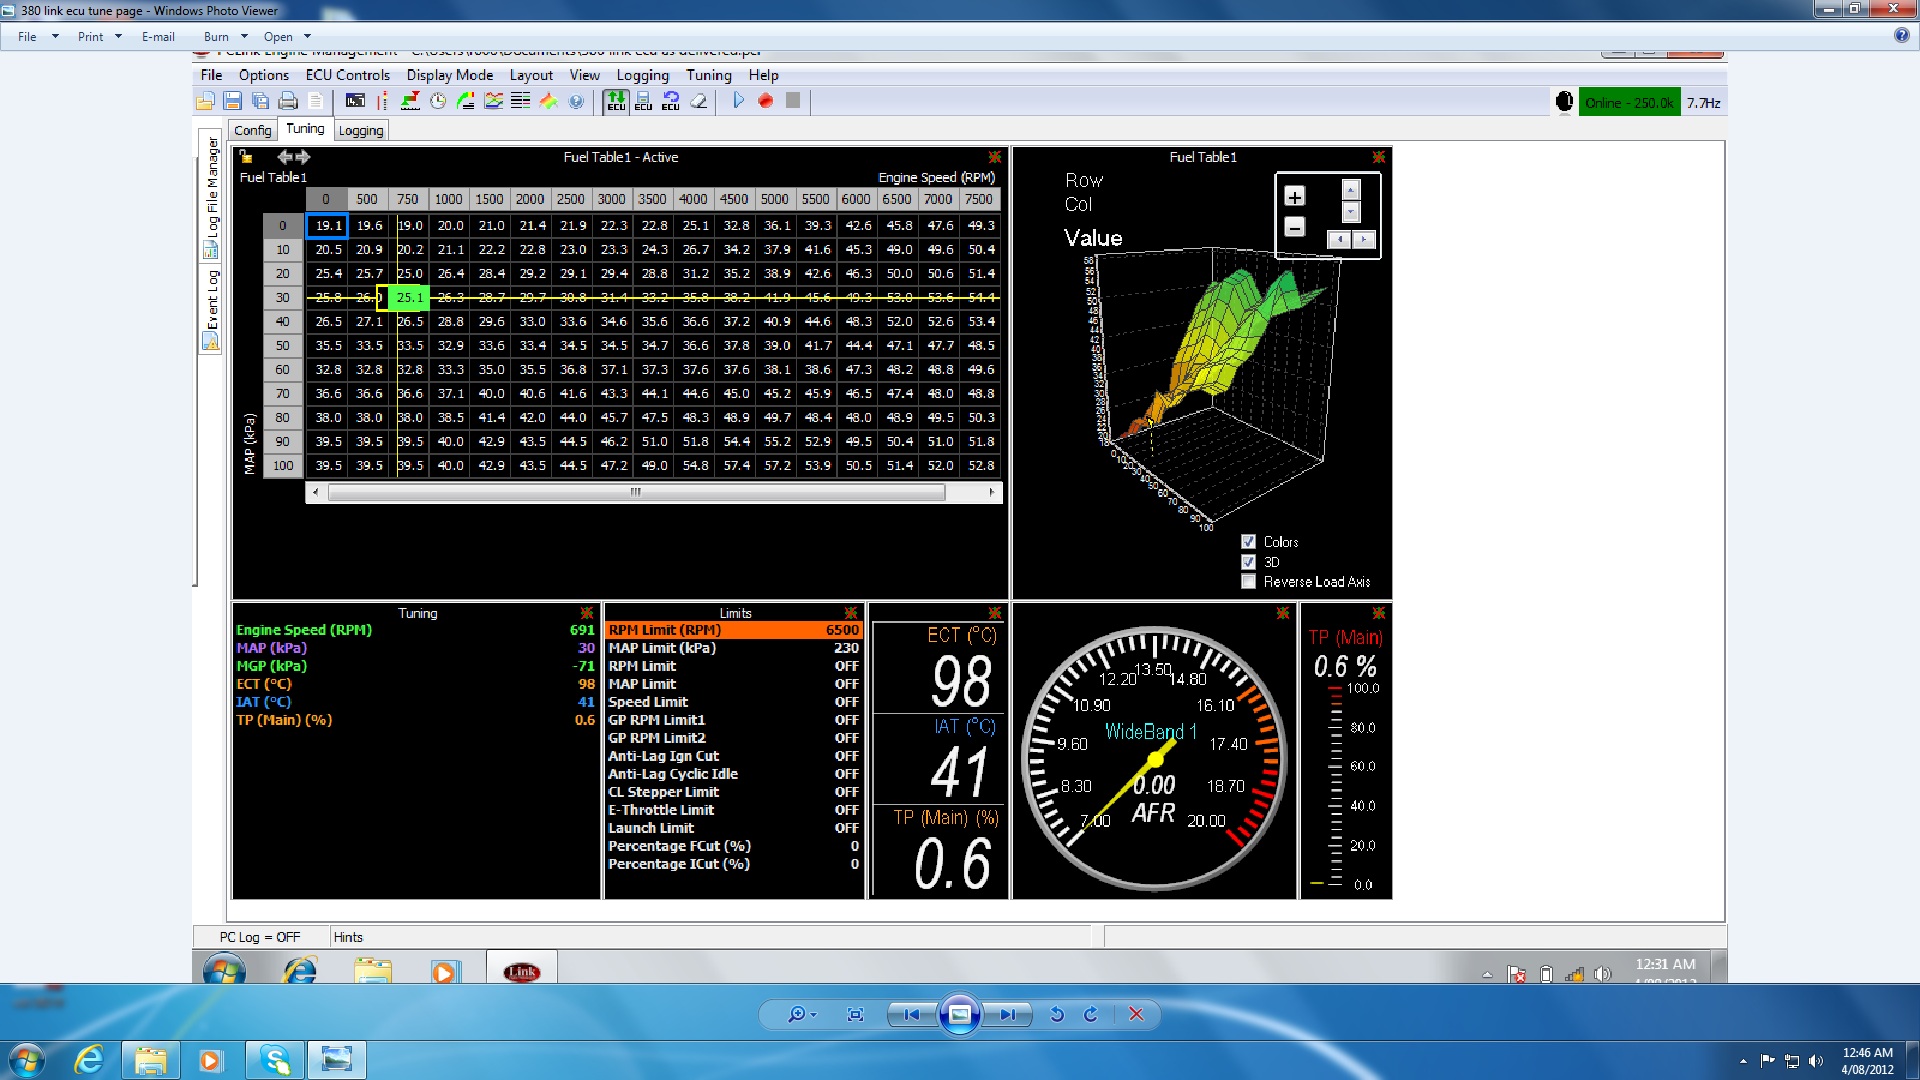Open the ECU Controls menu
This screenshot has height=1080, width=1920.
click(347, 75)
